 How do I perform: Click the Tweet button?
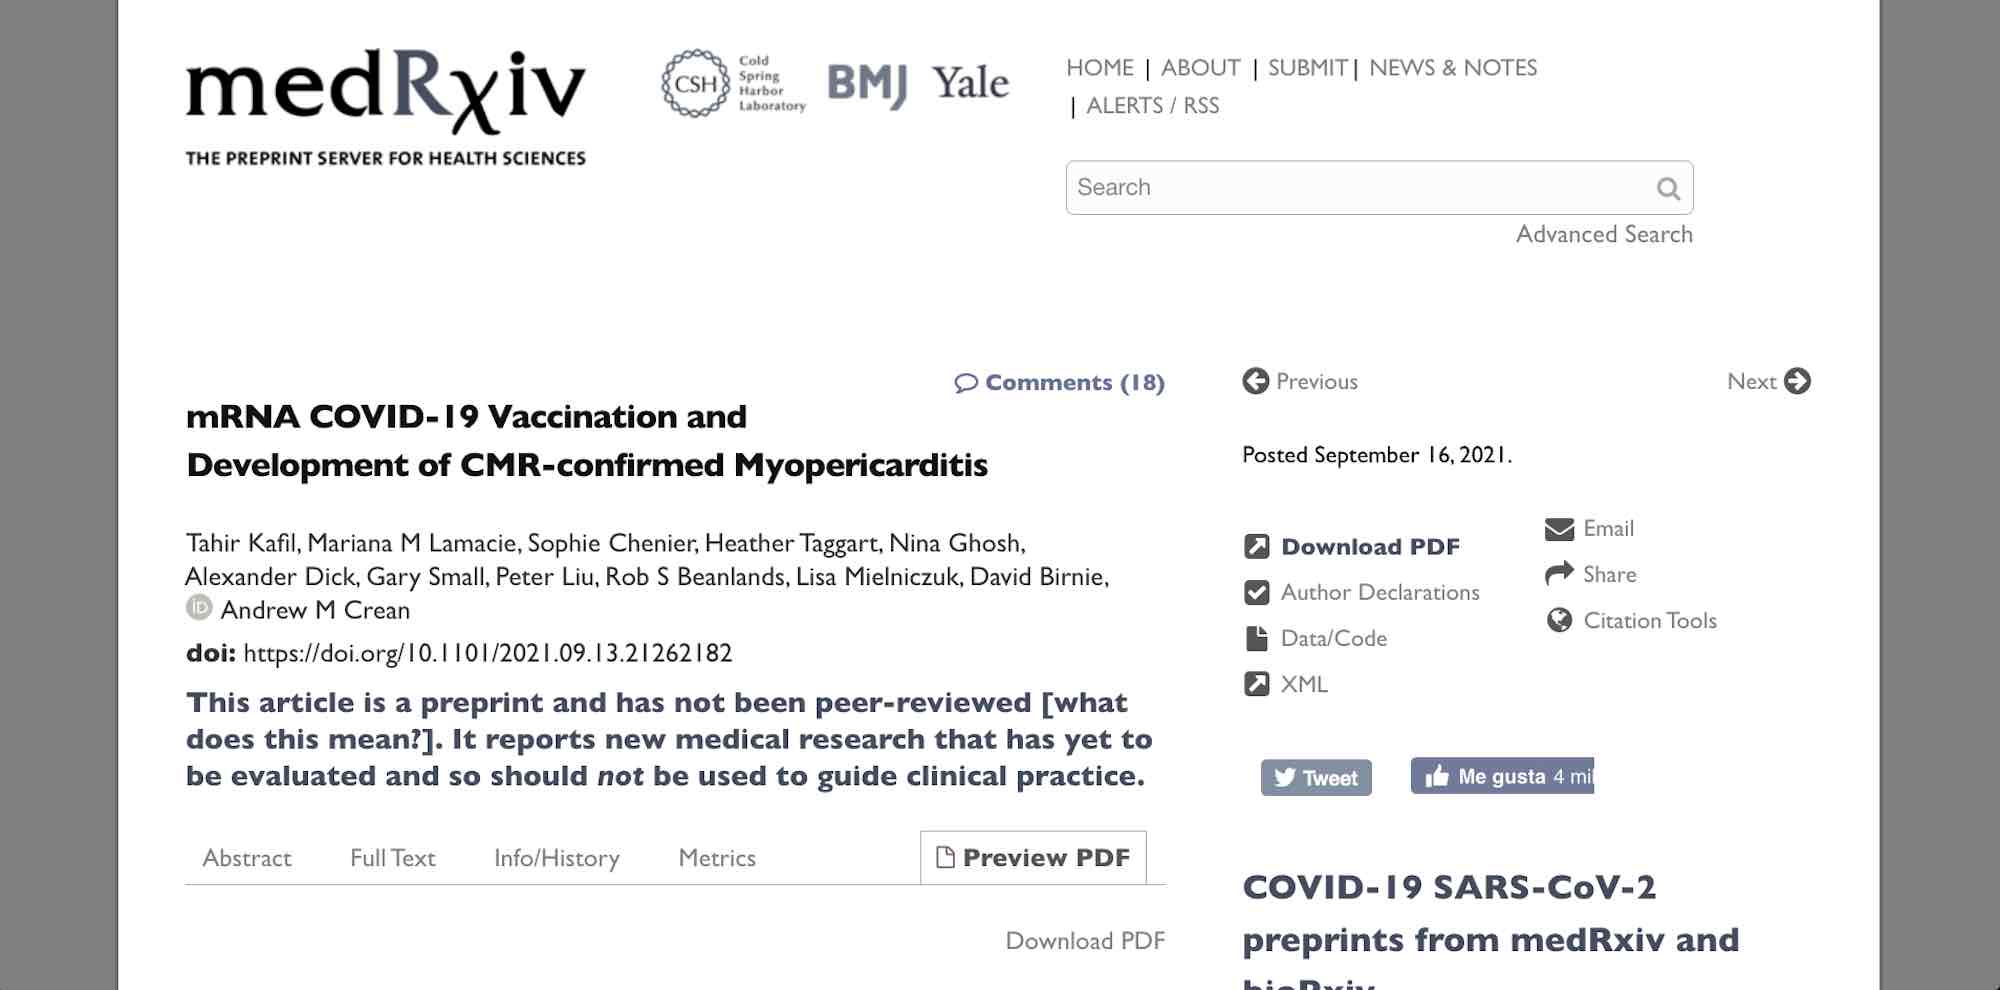pos(1316,777)
